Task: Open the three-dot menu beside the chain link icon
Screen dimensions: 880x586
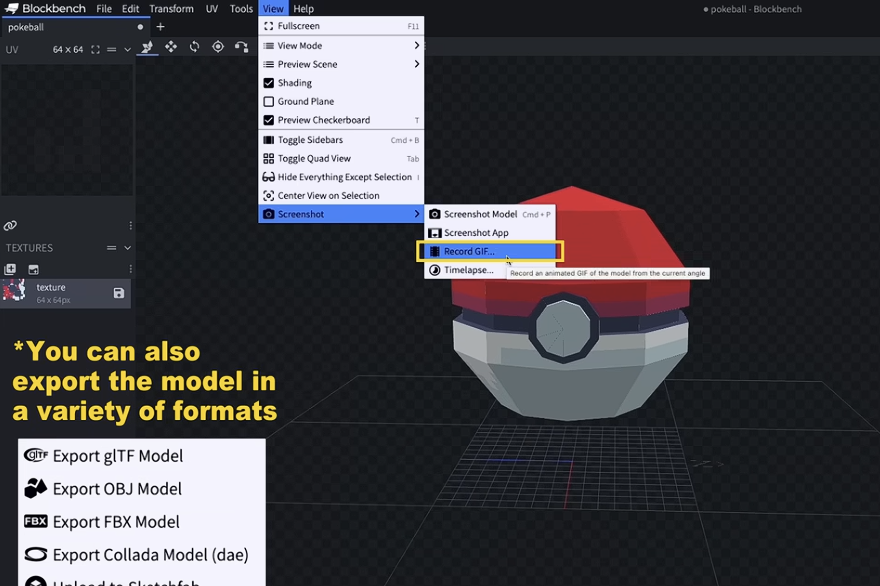Action: click(x=130, y=226)
